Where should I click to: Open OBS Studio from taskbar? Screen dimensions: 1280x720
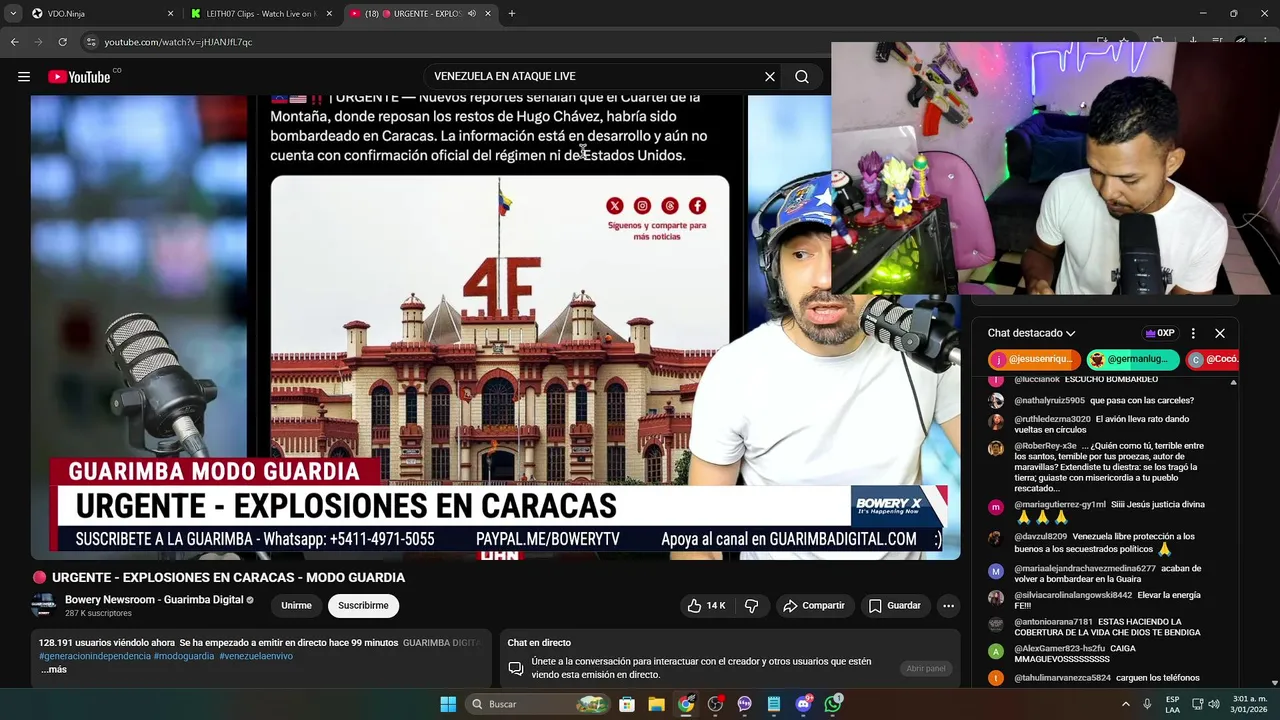[x=715, y=704]
